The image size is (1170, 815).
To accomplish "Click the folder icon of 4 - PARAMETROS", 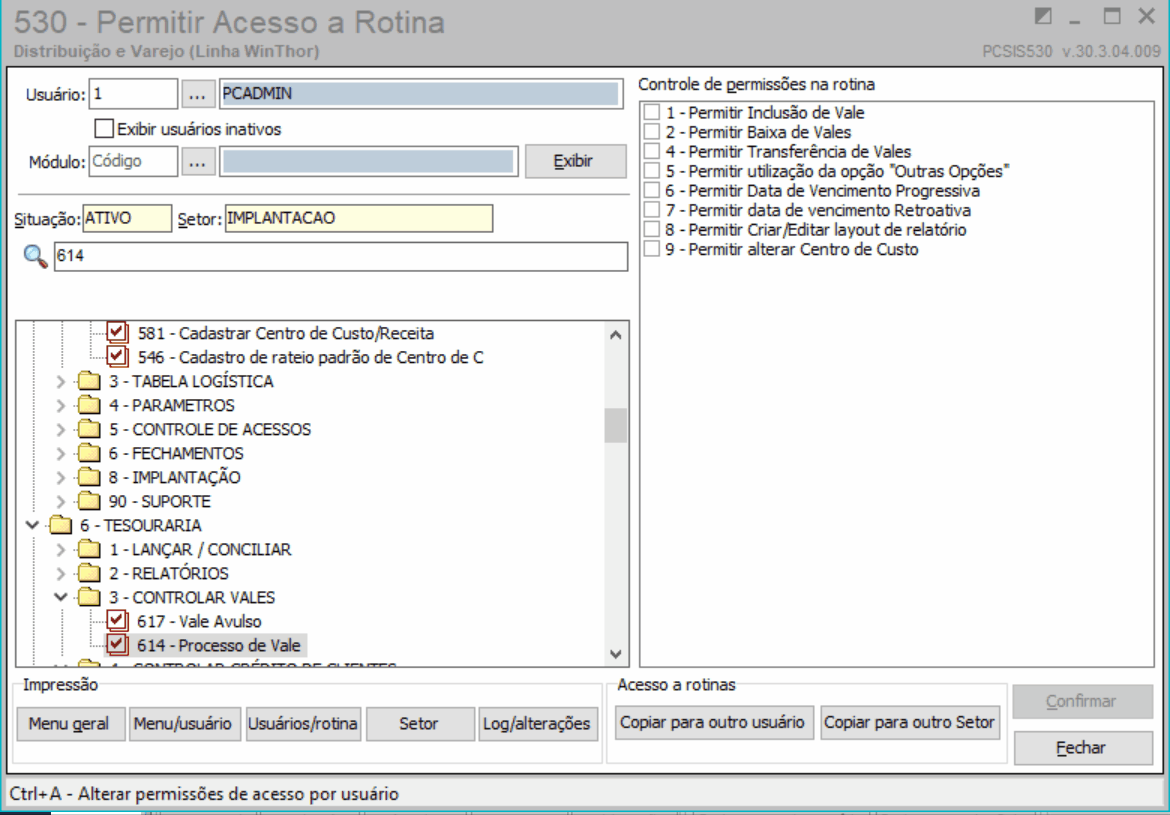I will pos(90,406).
